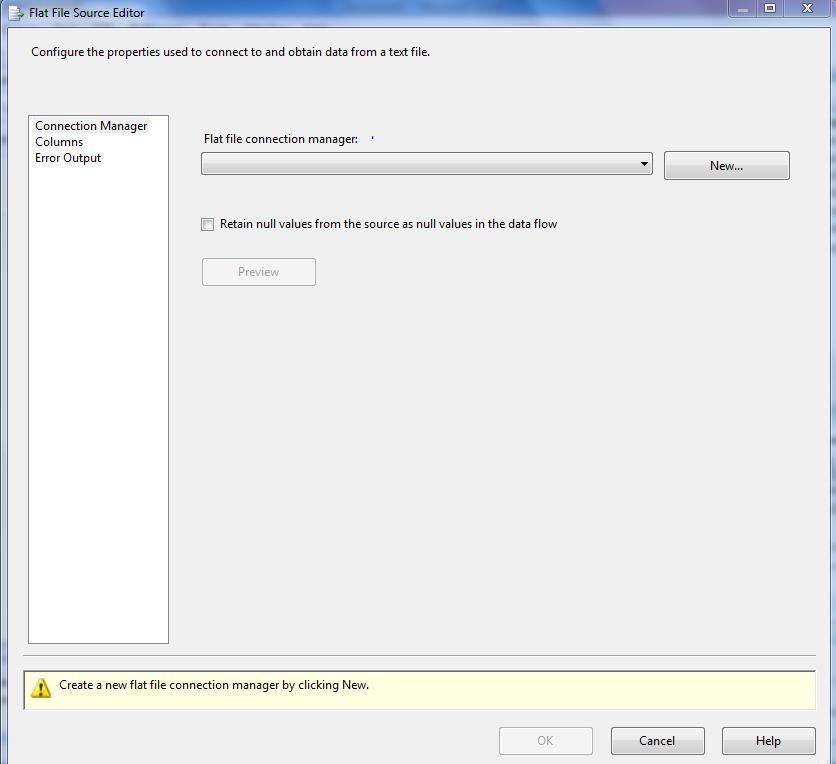Click the 'Retain null values from the source' label

[x=388, y=224]
